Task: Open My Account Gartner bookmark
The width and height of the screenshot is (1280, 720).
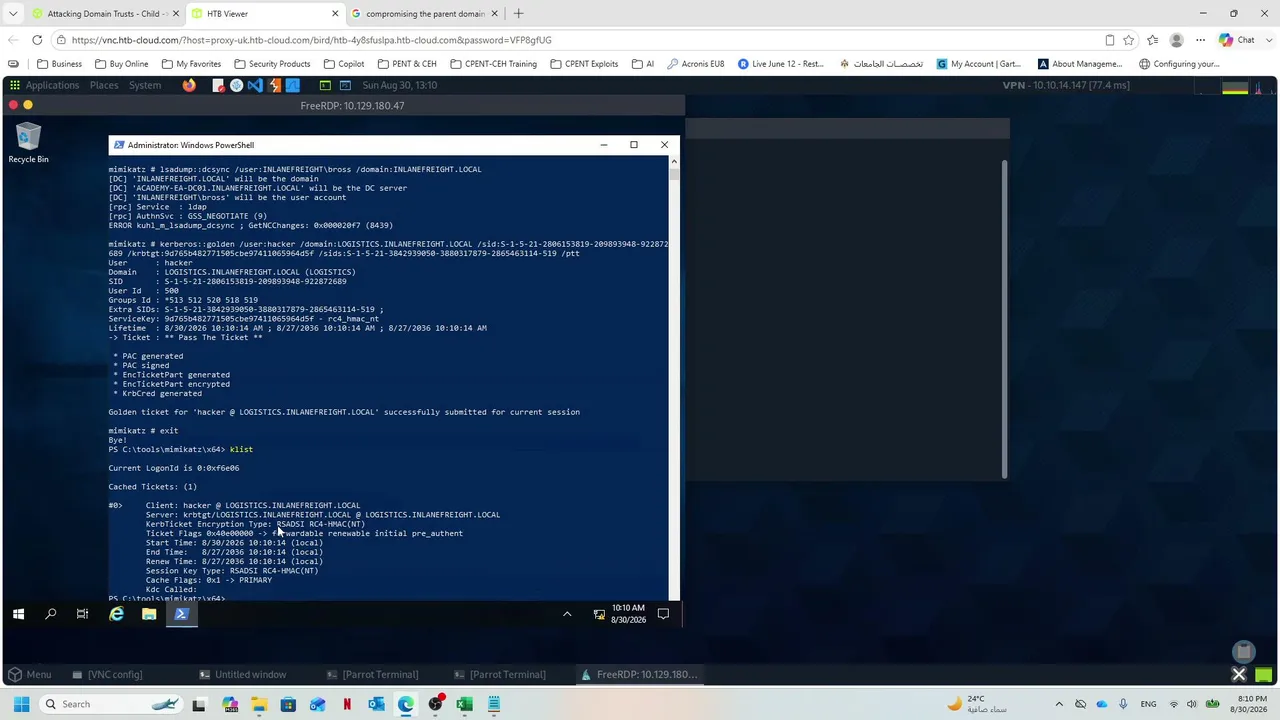Action: pos(980,64)
